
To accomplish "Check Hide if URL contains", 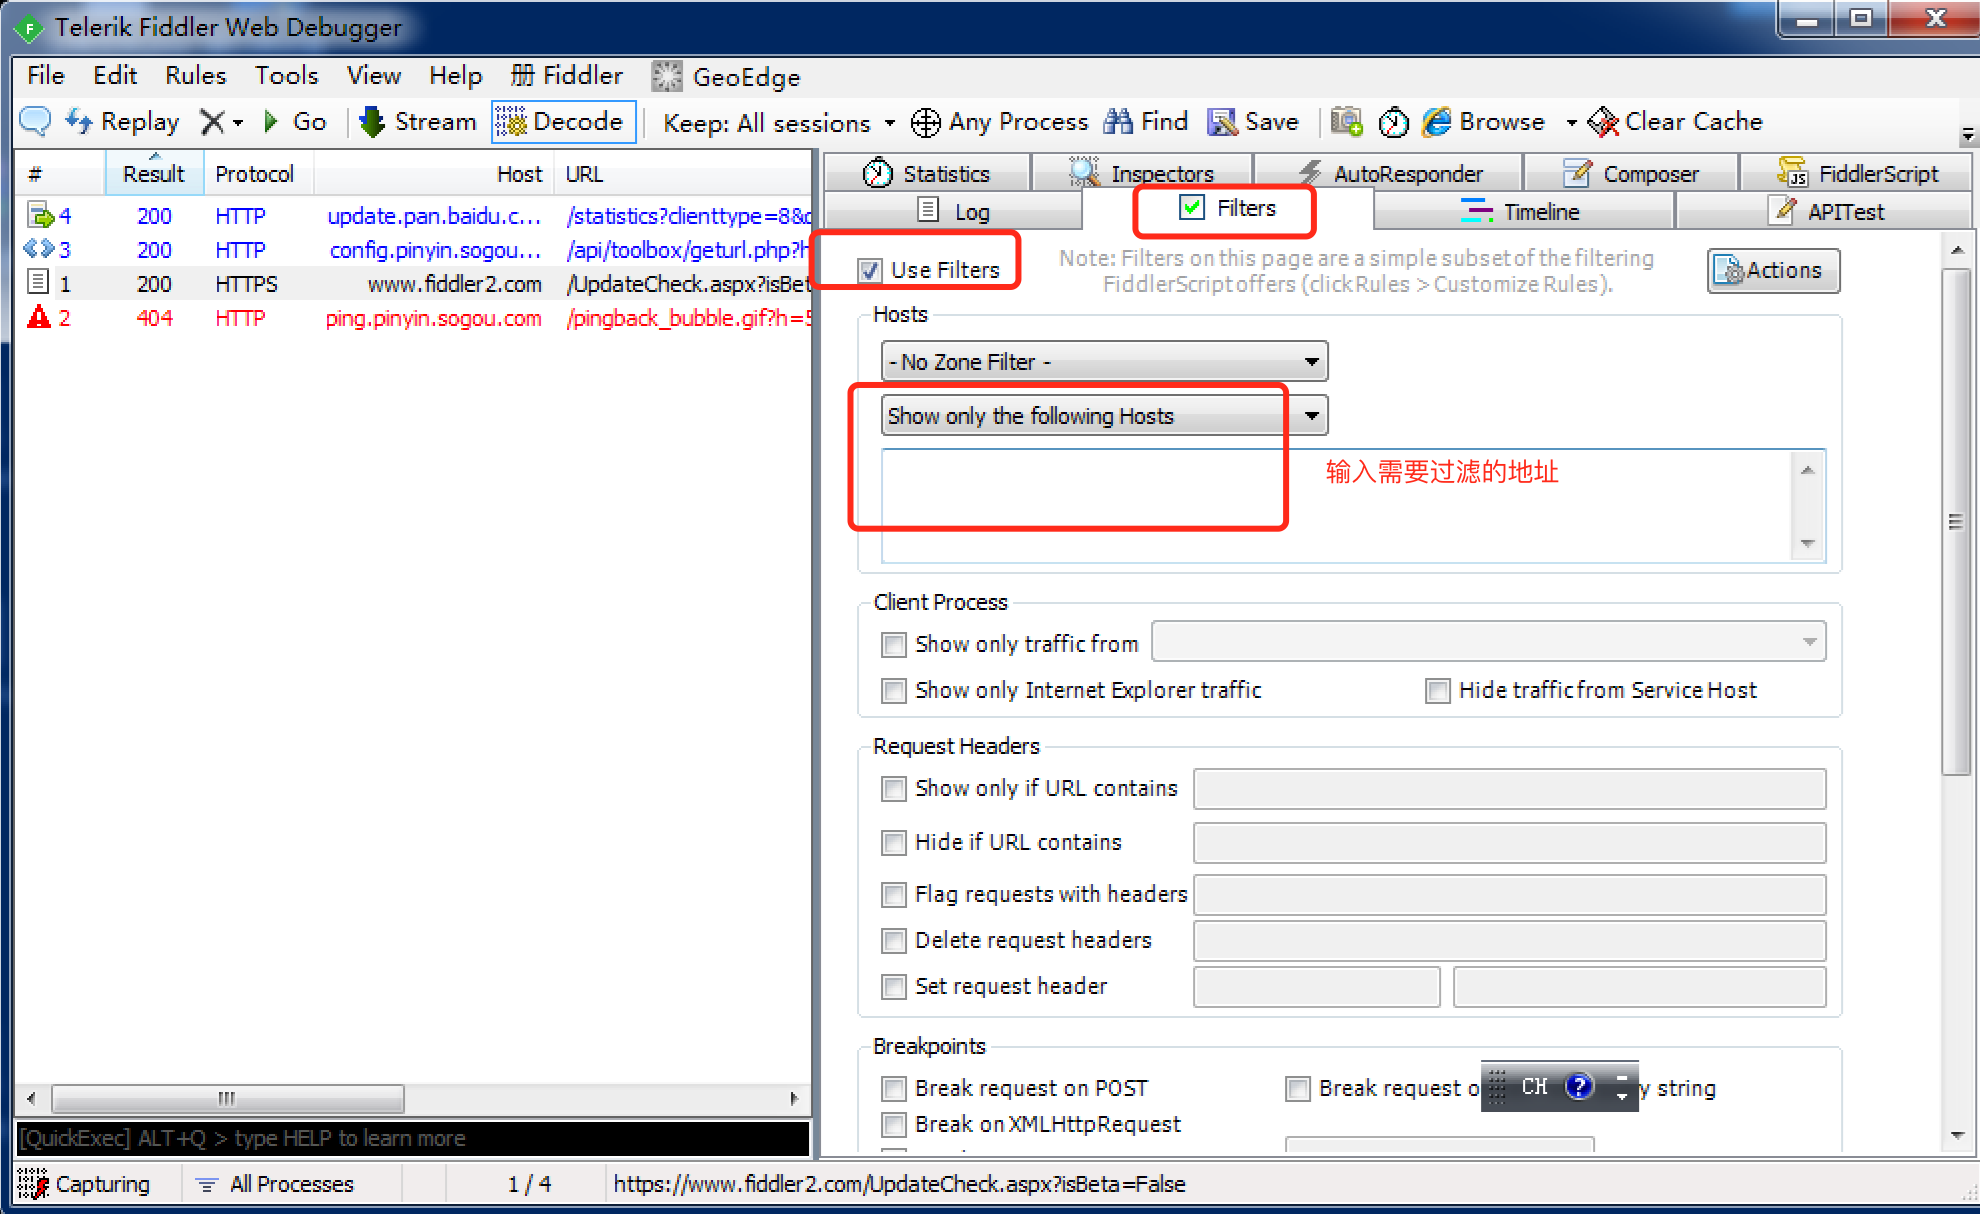I will pos(893,842).
